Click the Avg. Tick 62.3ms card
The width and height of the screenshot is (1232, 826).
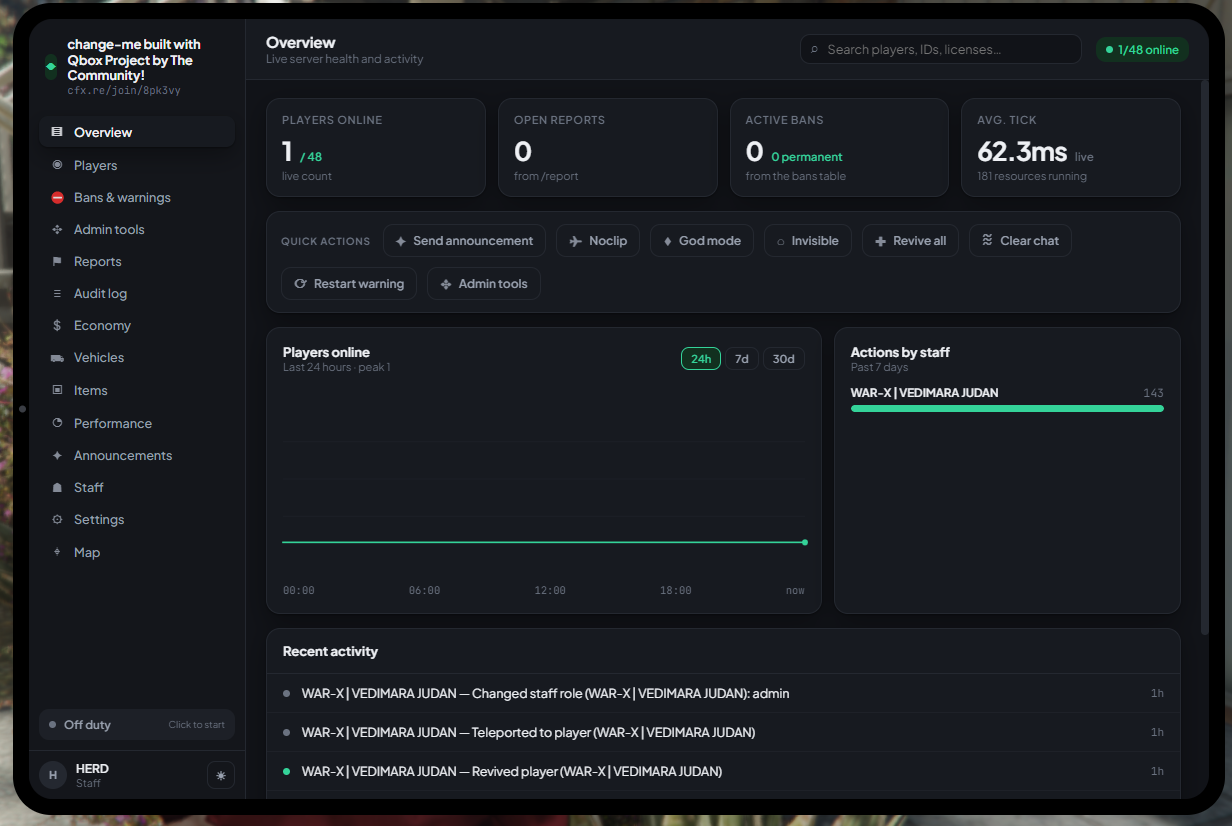pos(1071,147)
